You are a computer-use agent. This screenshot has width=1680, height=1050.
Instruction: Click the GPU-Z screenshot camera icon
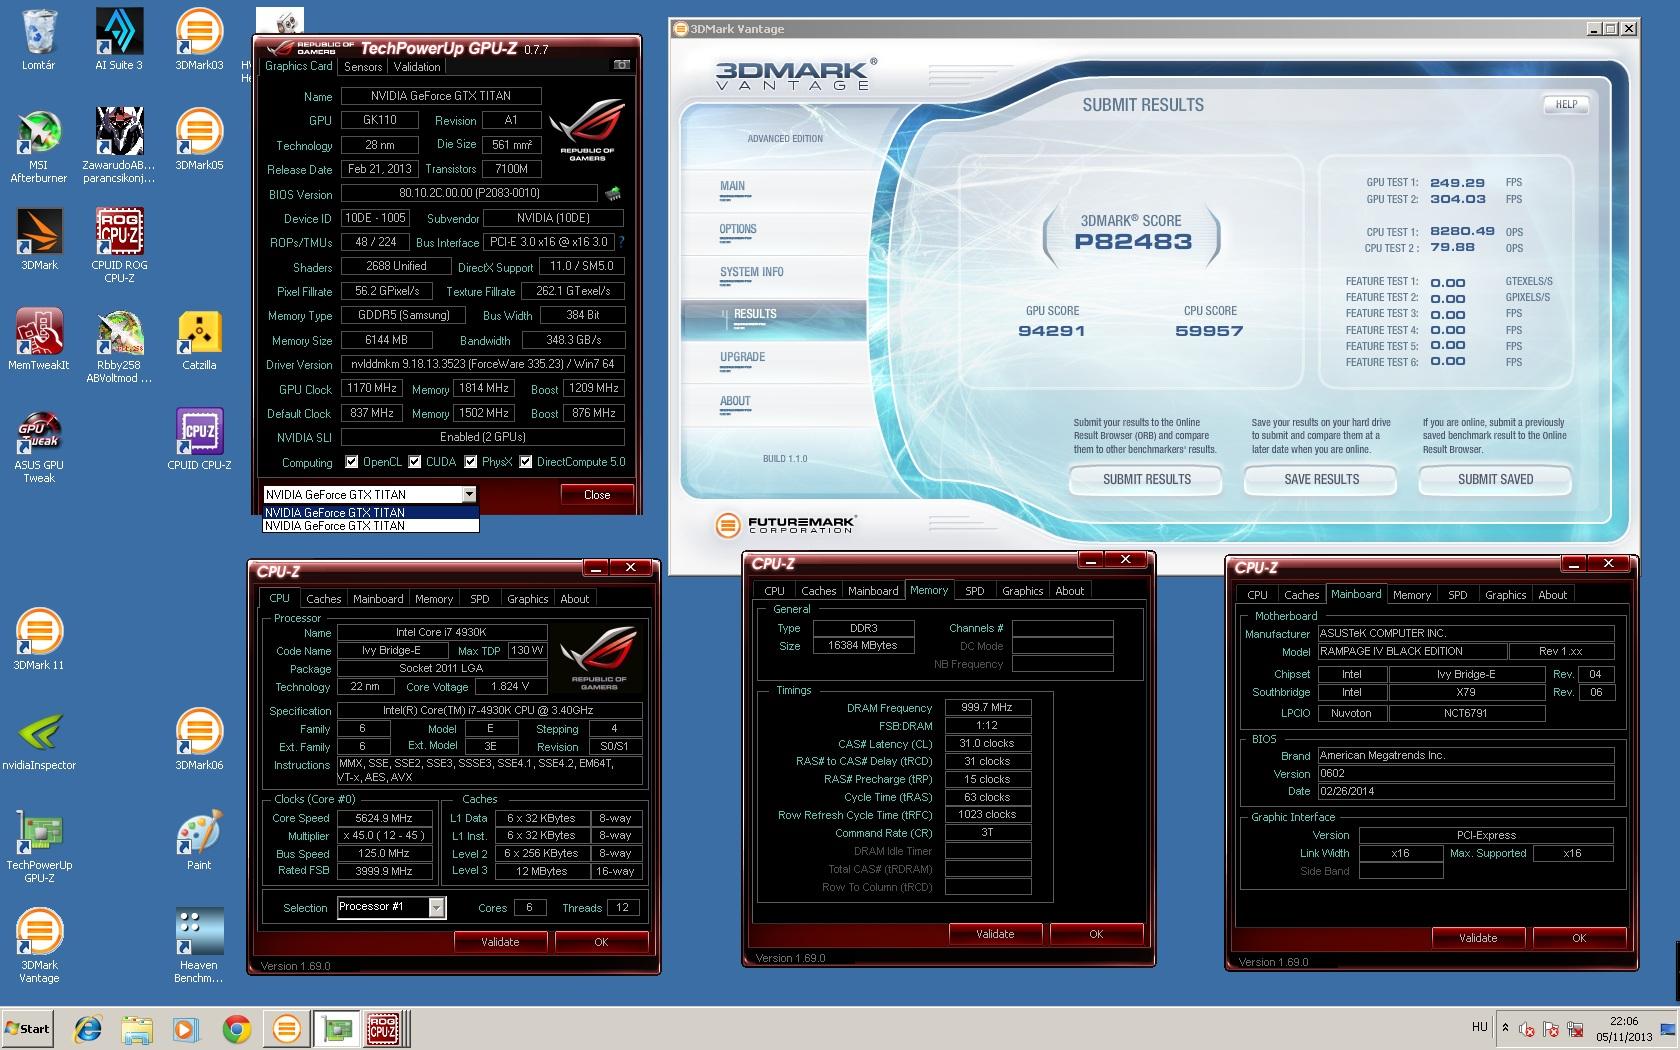pos(622,65)
